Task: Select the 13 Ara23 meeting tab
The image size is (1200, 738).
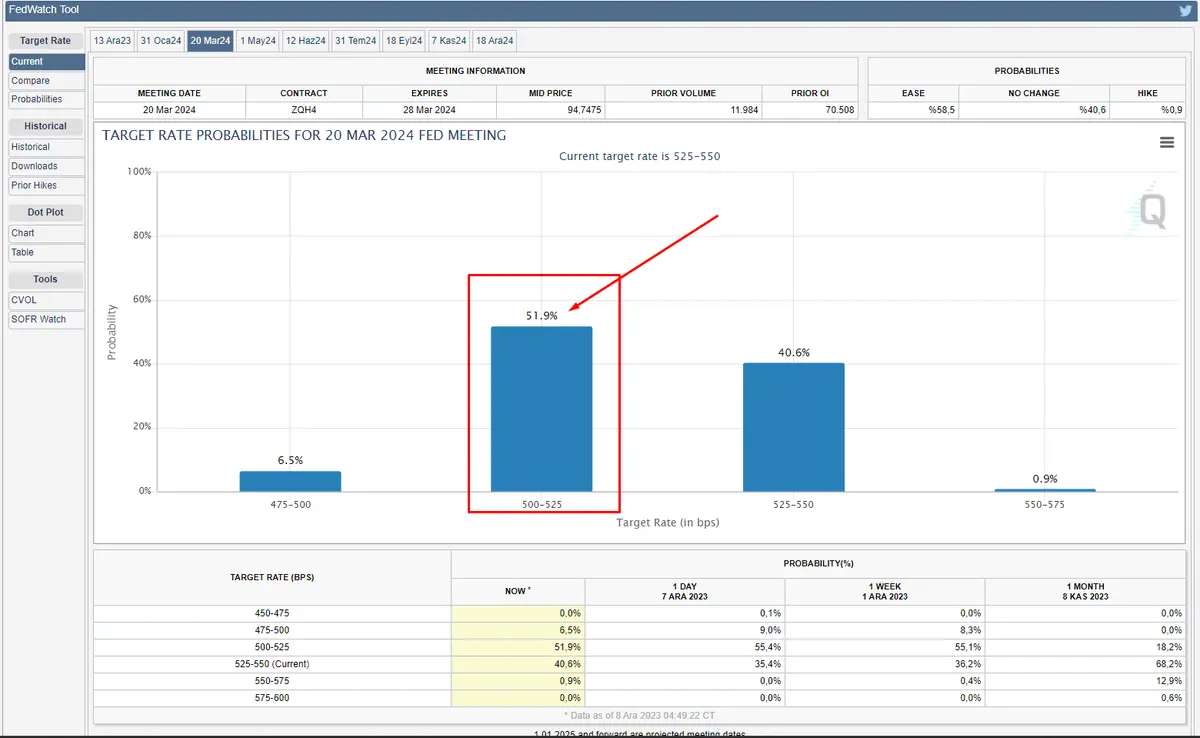Action: click(x=111, y=41)
